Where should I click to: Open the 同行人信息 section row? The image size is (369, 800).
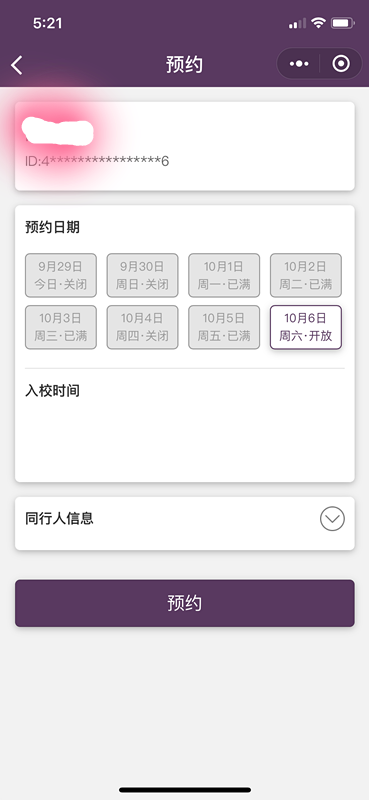[185, 523]
